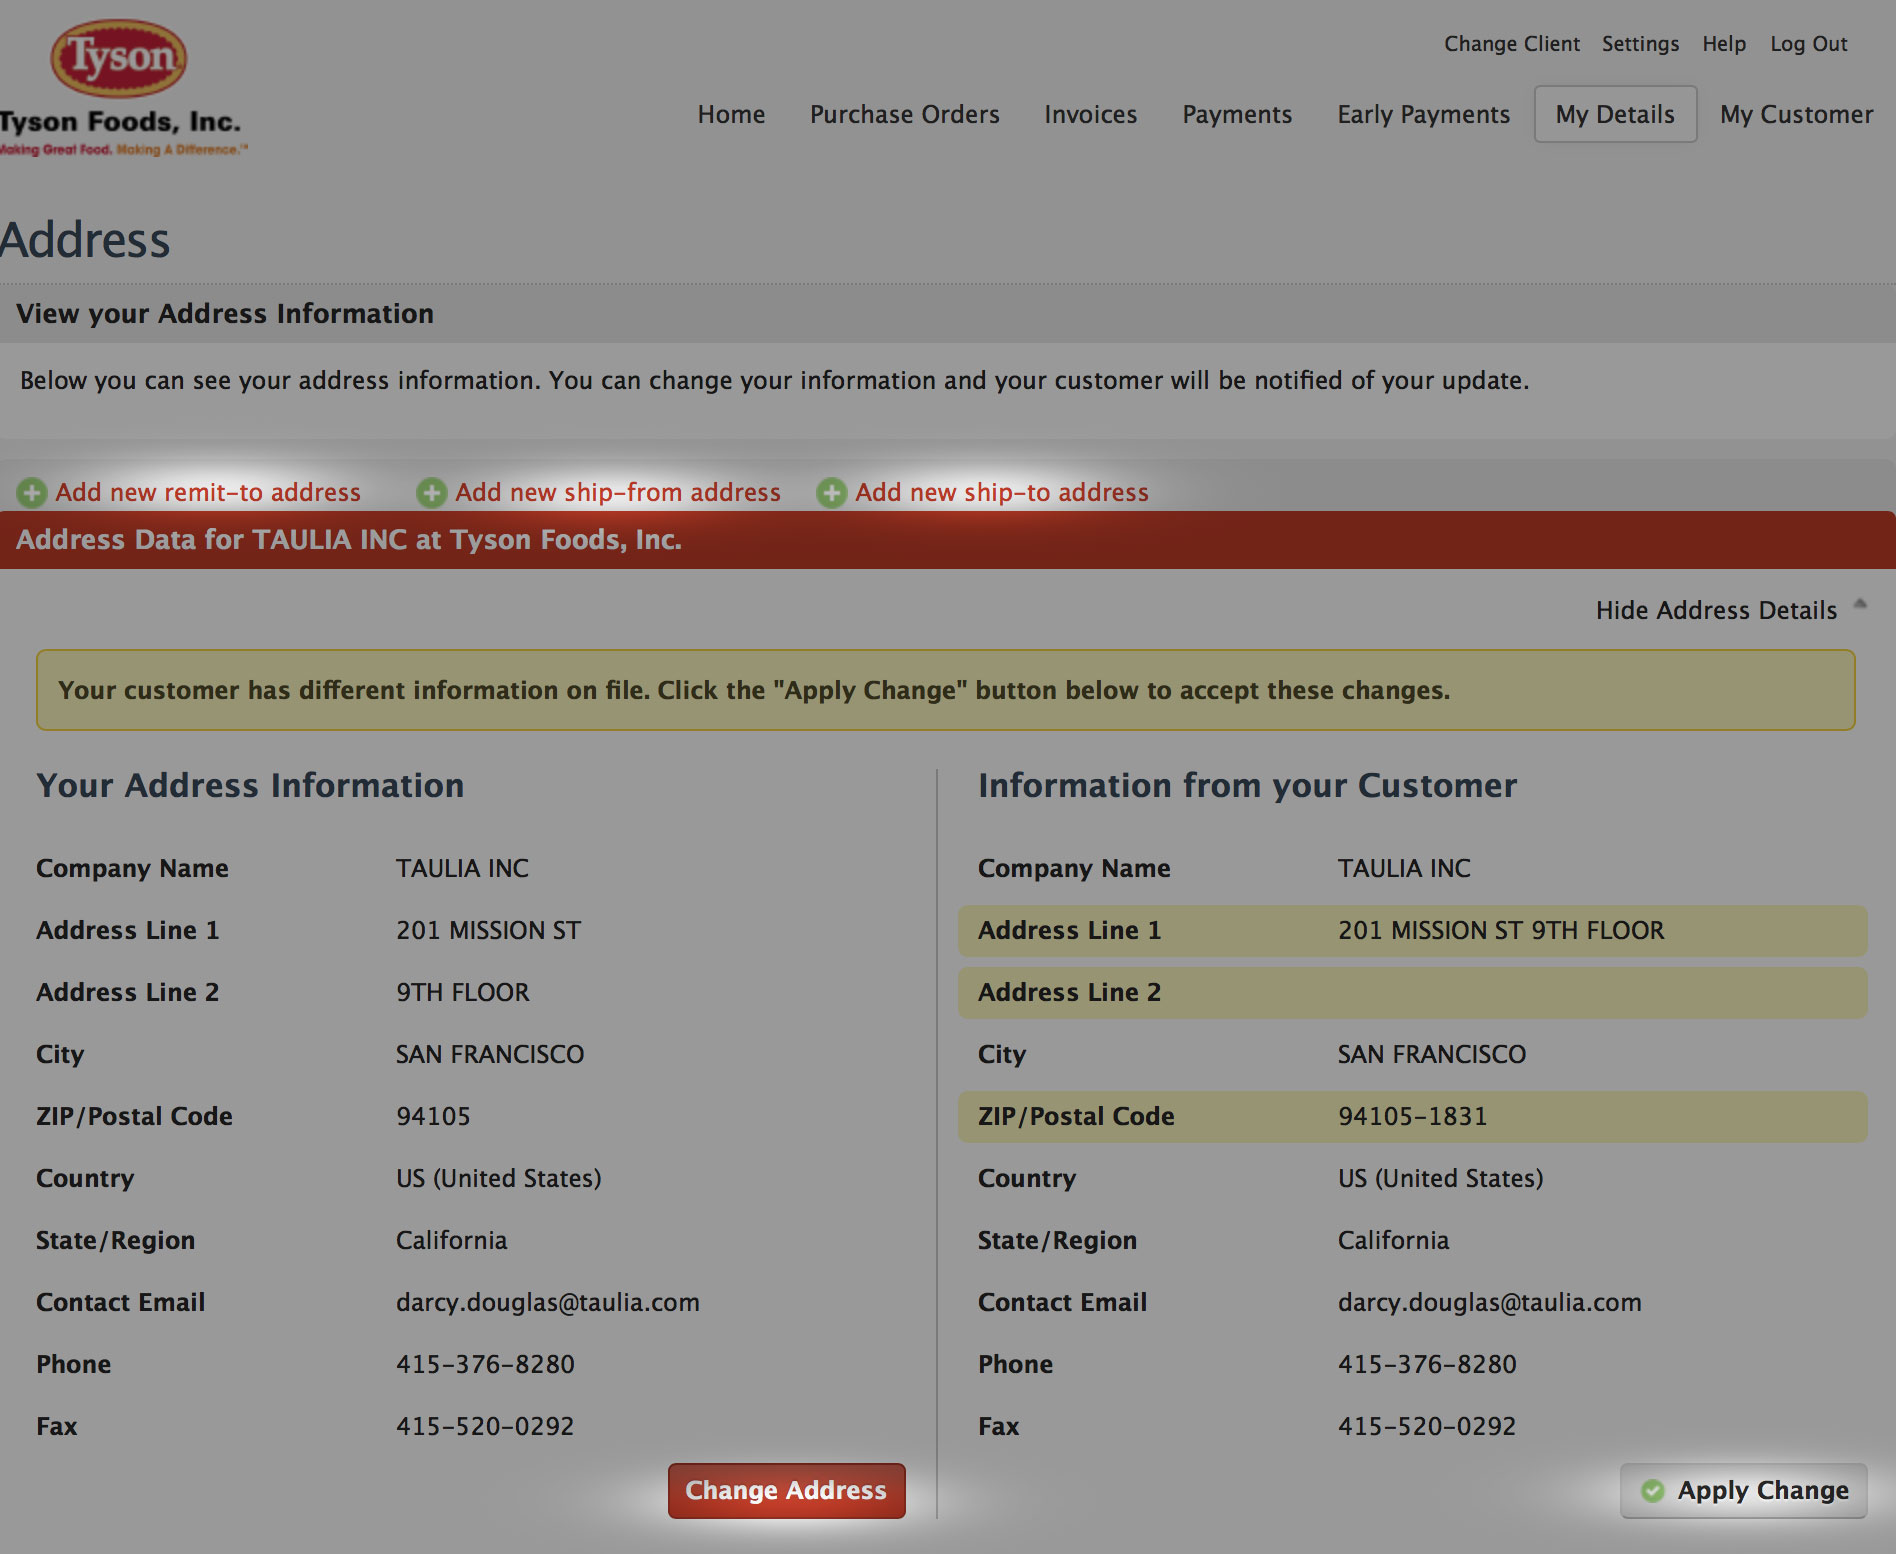Click your ZIP value 94105
The height and width of the screenshot is (1554, 1896).
(433, 1116)
